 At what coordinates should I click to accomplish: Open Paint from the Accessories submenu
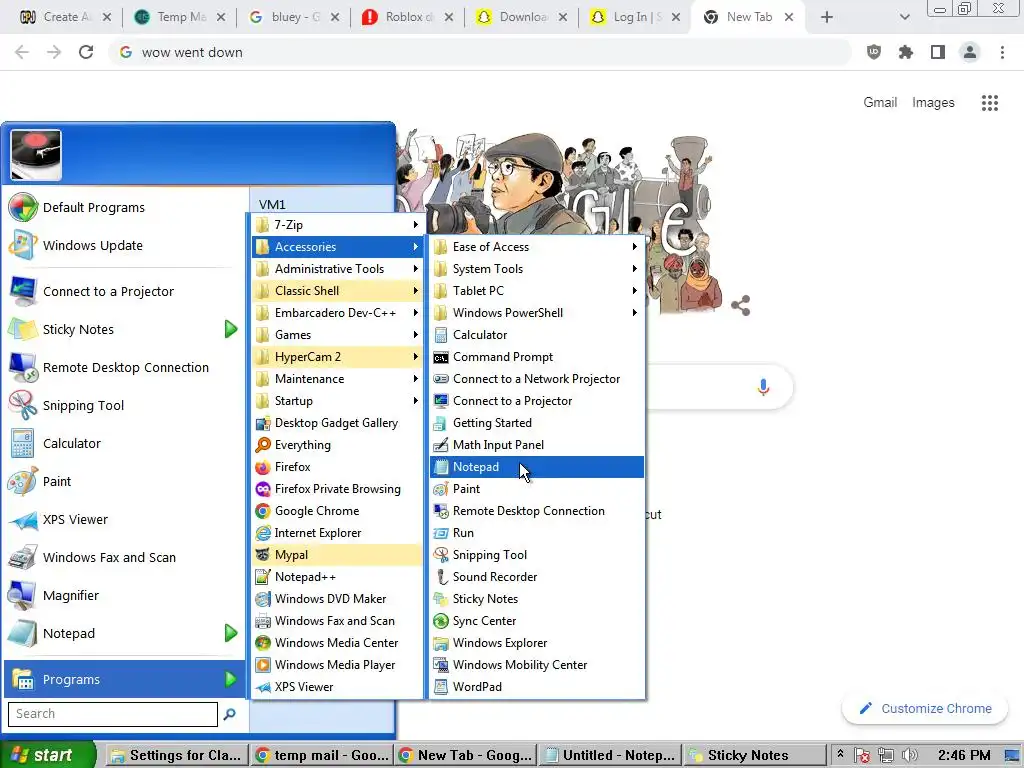point(537,488)
